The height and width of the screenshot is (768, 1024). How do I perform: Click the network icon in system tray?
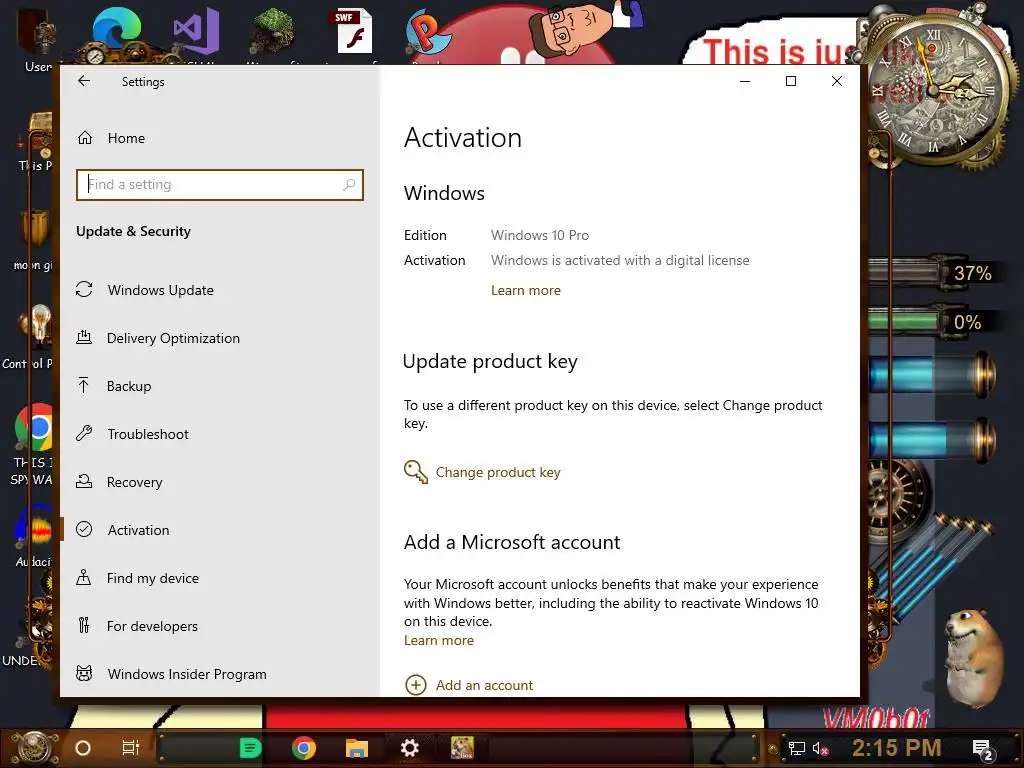click(x=797, y=748)
